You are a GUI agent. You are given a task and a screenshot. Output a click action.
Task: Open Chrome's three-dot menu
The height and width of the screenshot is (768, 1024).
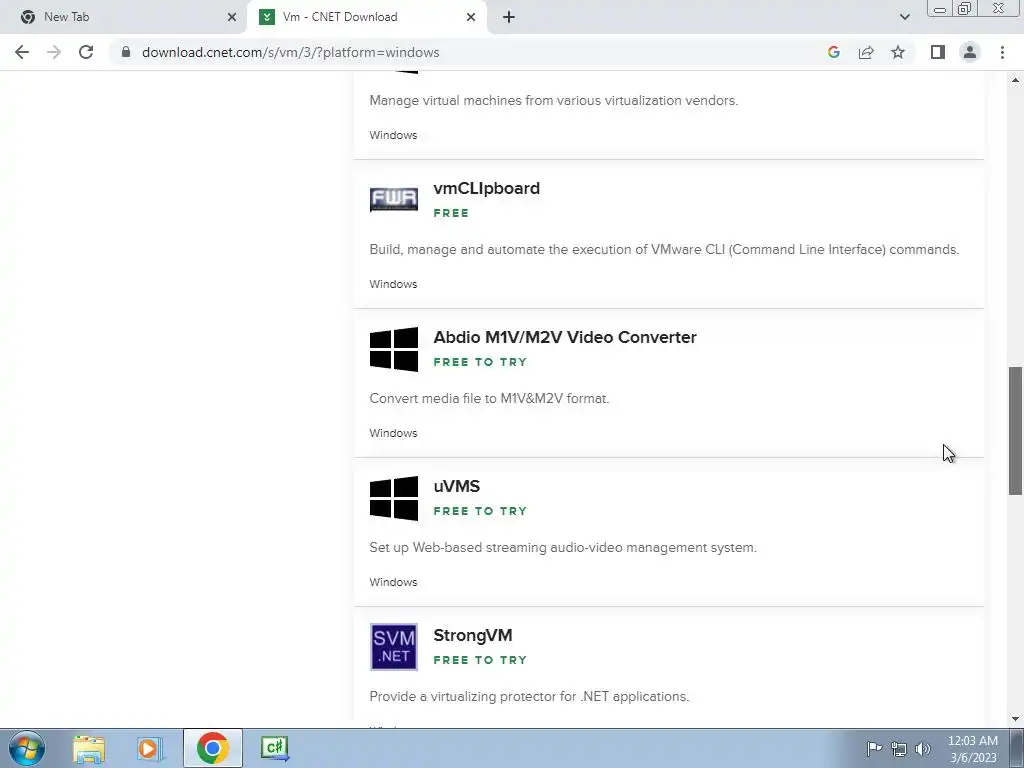pyautogui.click(x=1002, y=52)
